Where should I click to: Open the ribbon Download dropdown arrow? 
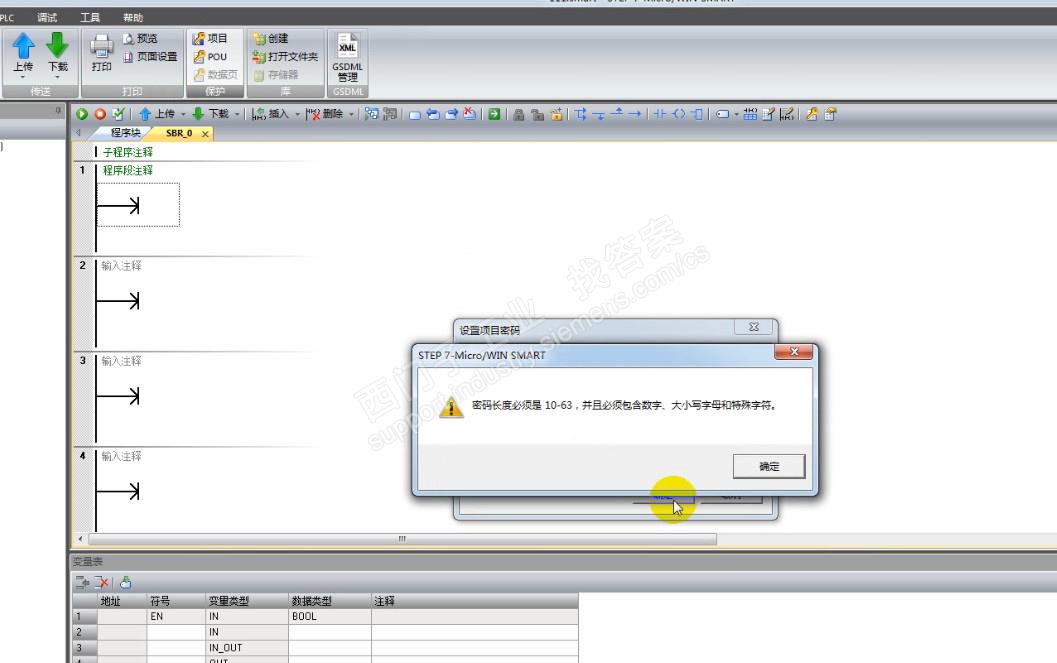(x=57, y=77)
